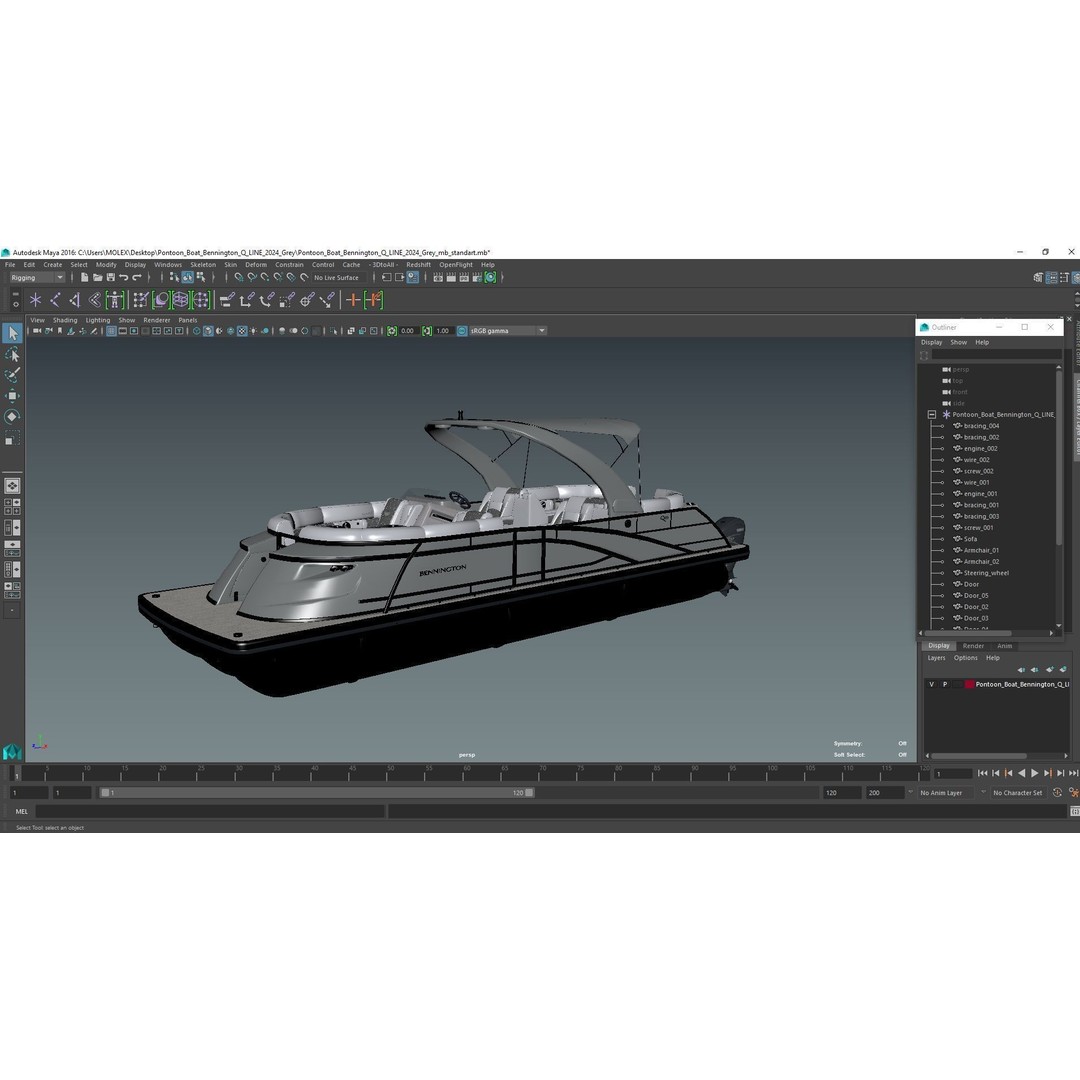Image resolution: width=1080 pixels, height=1080 pixels.
Task: Open the Outliner Show menu
Action: (958, 342)
